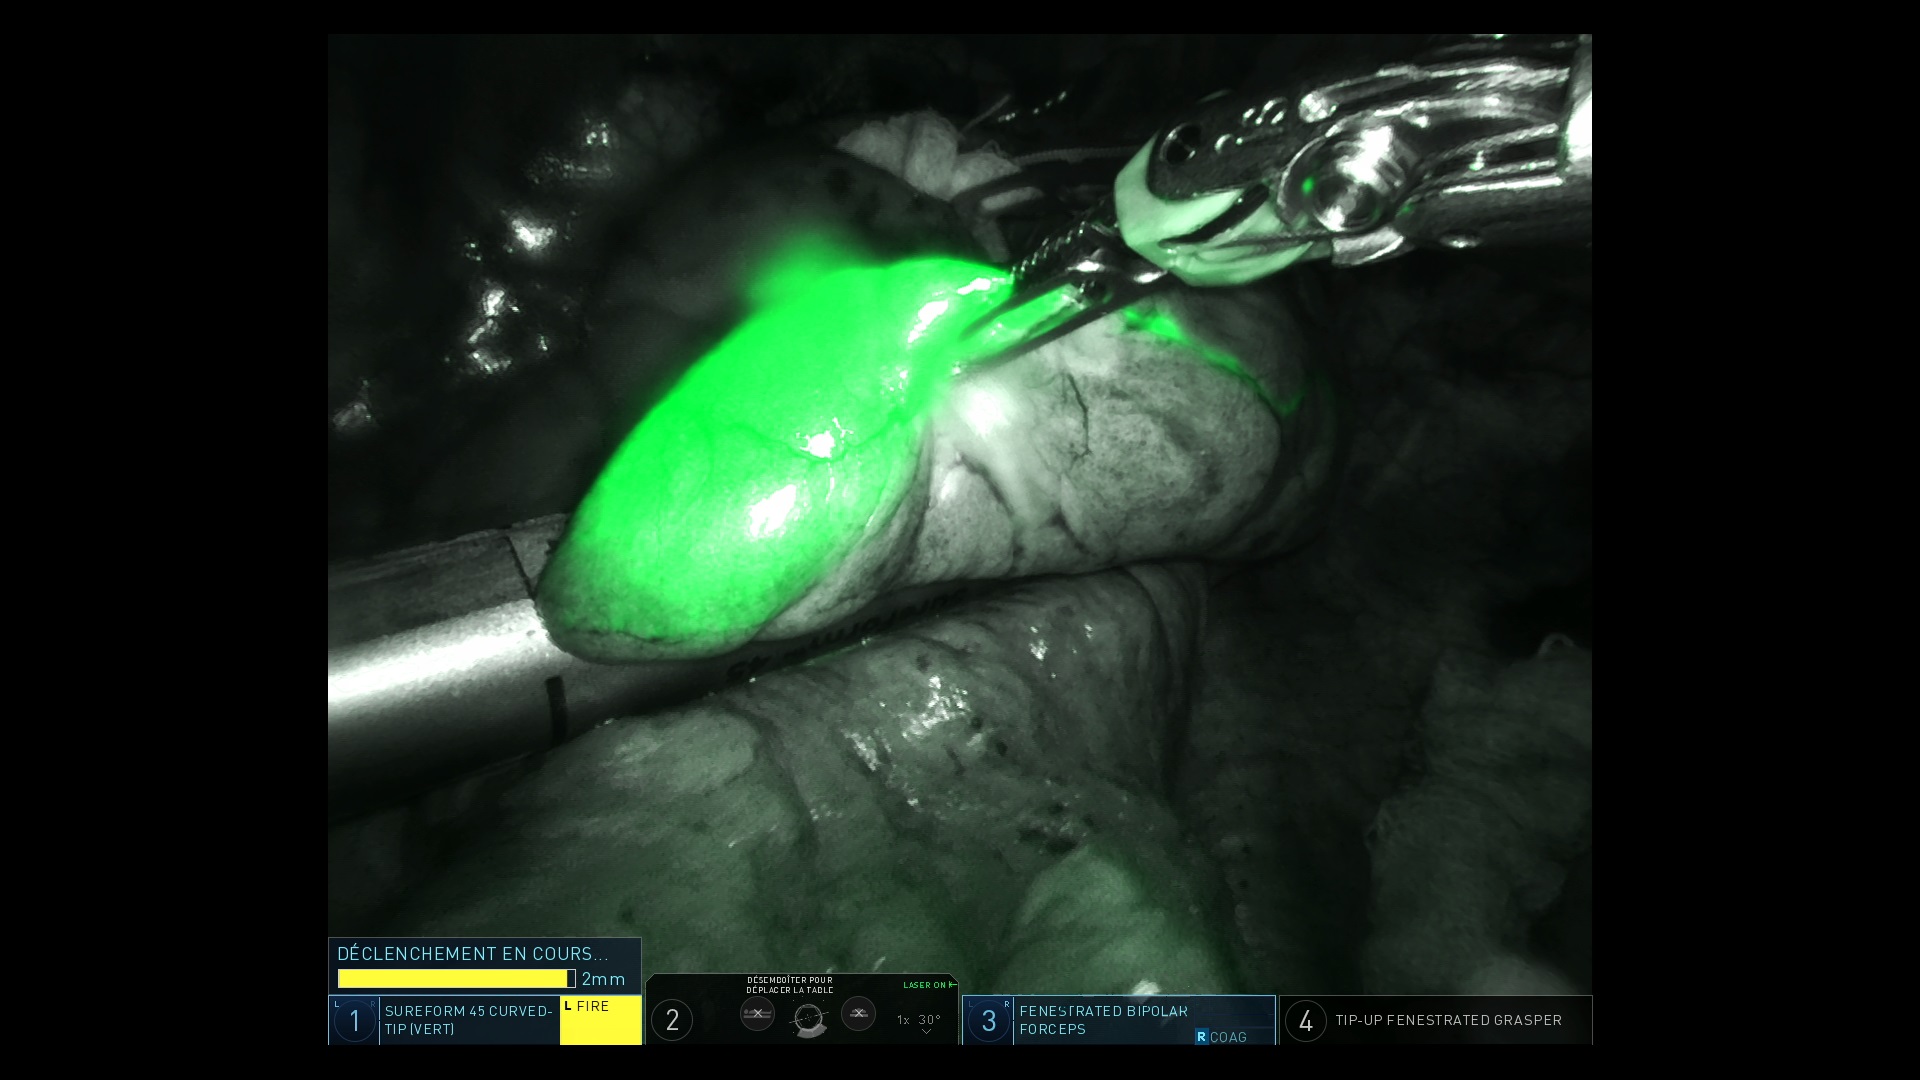Click the table motion icon right of endoscope
Screen dimensions: 1920x1080
pos(857,1015)
